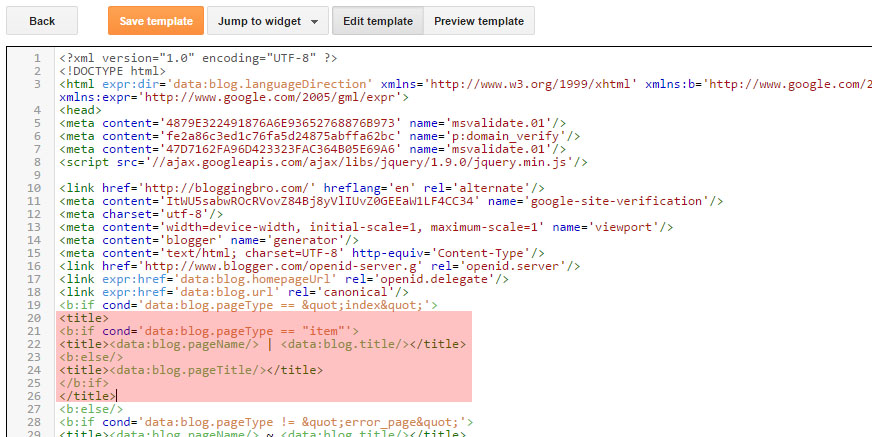The height and width of the screenshot is (437, 872).
Task: Switch to Preview template view
Action: click(x=479, y=21)
